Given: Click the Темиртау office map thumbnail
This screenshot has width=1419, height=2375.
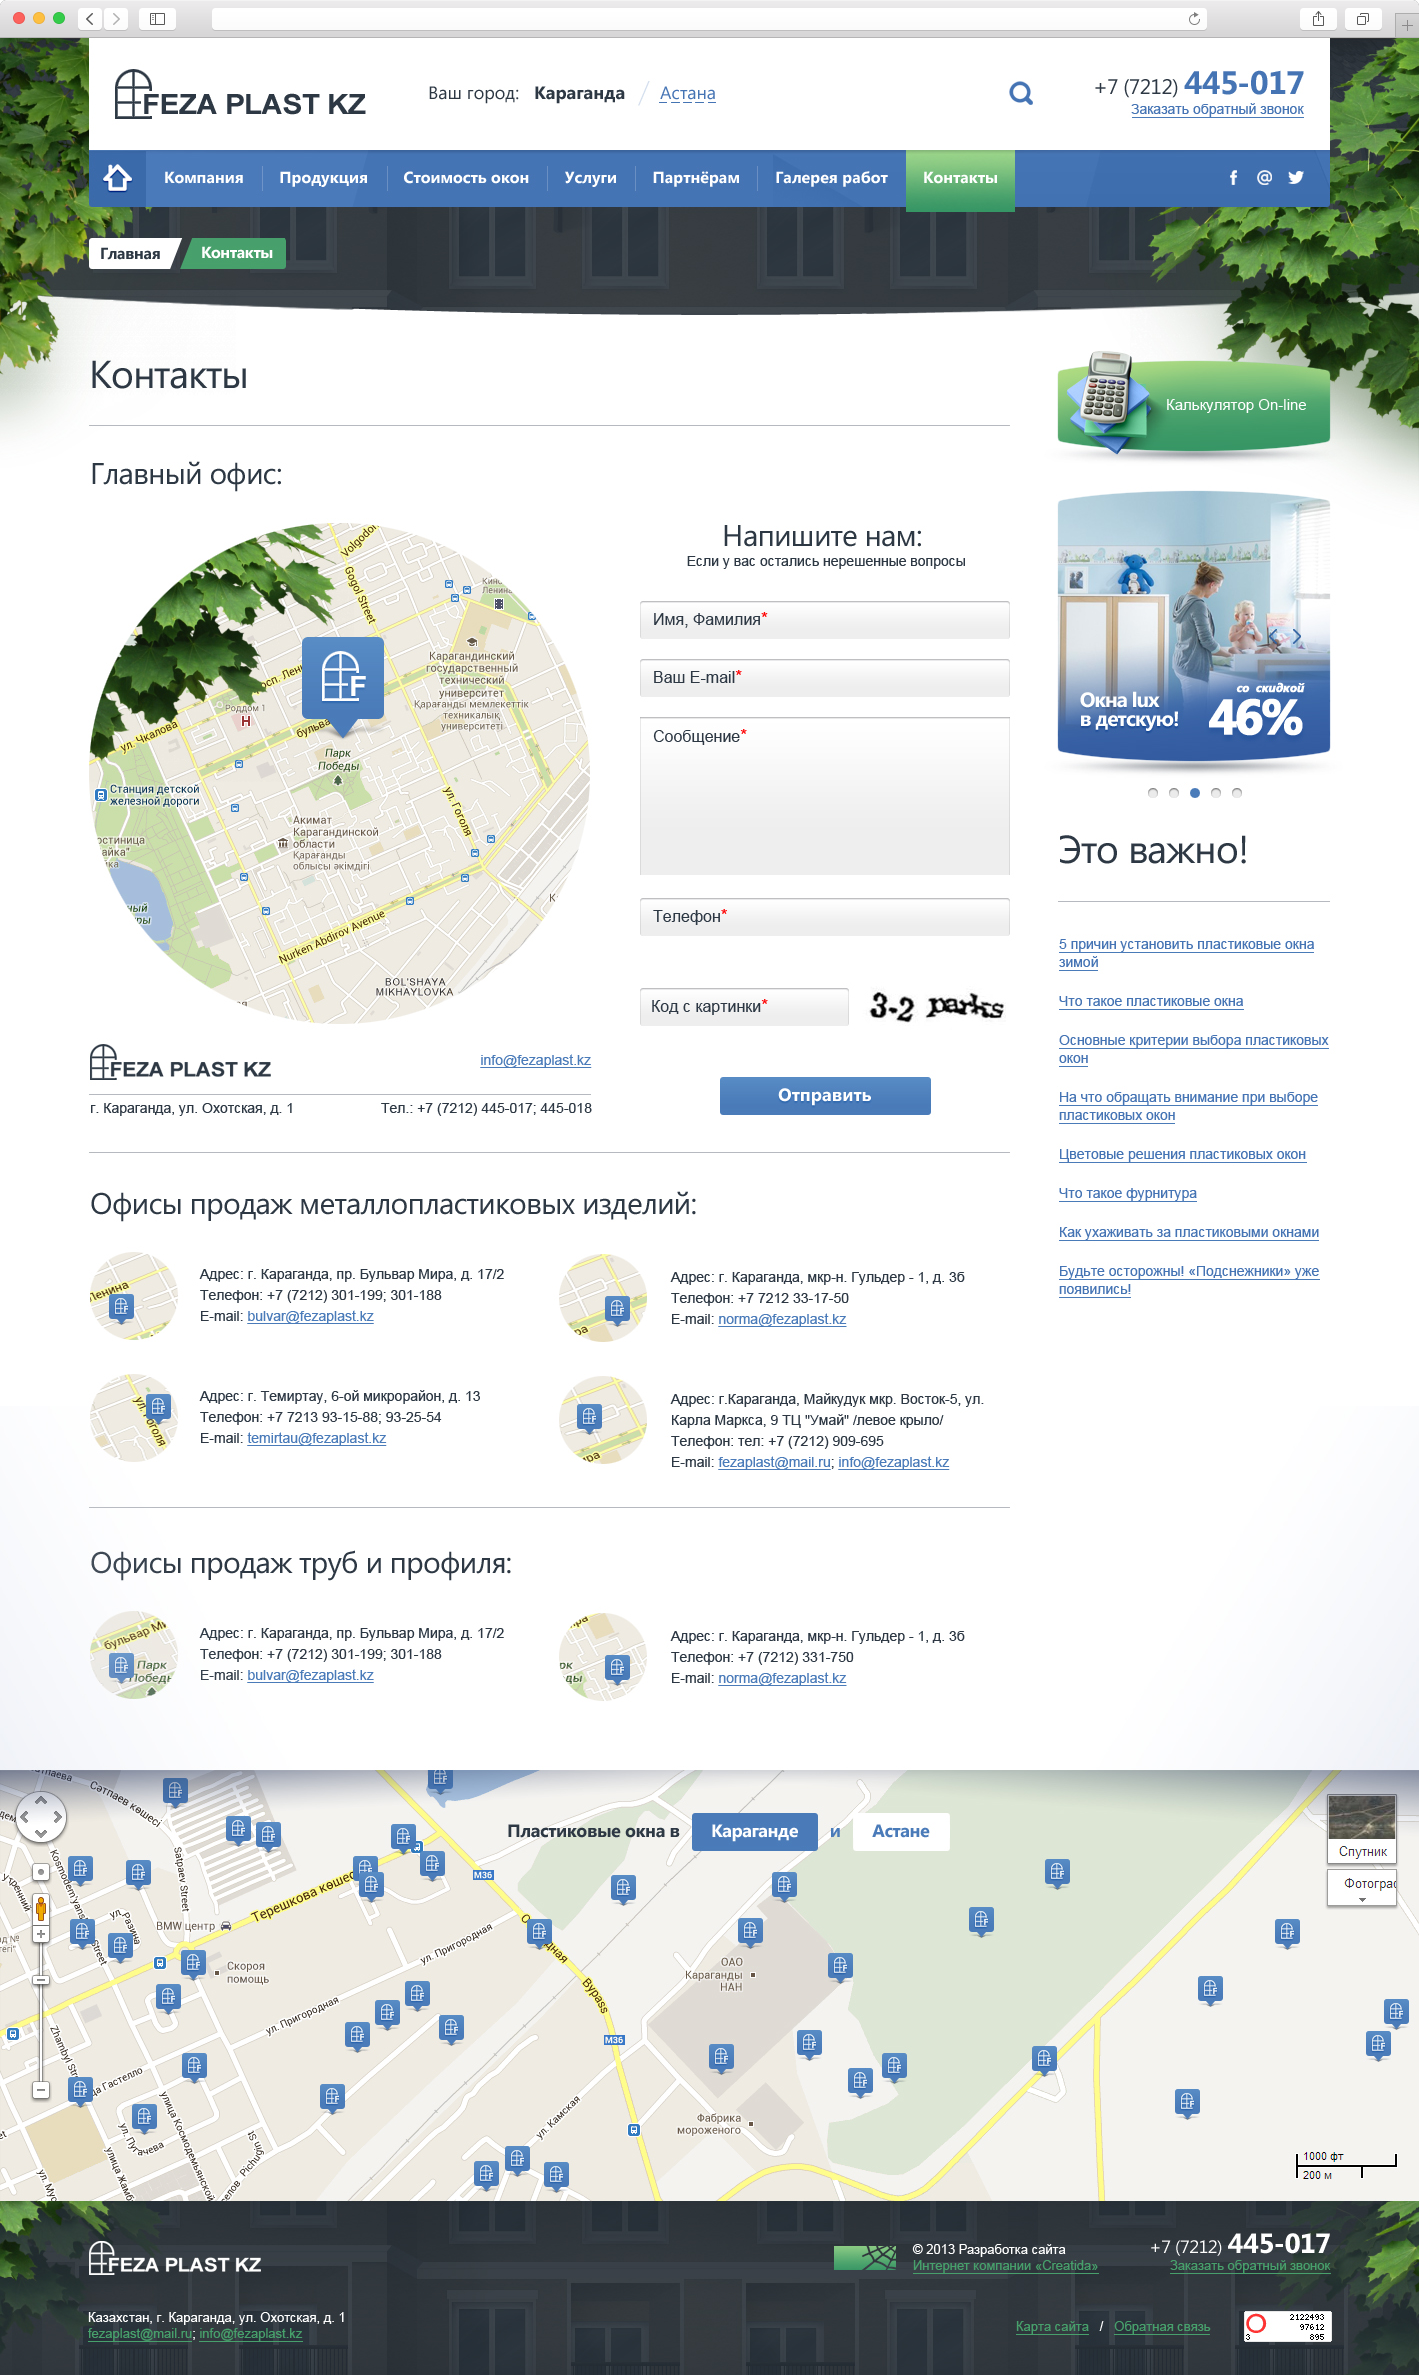Looking at the screenshot, I should tap(134, 1417).
